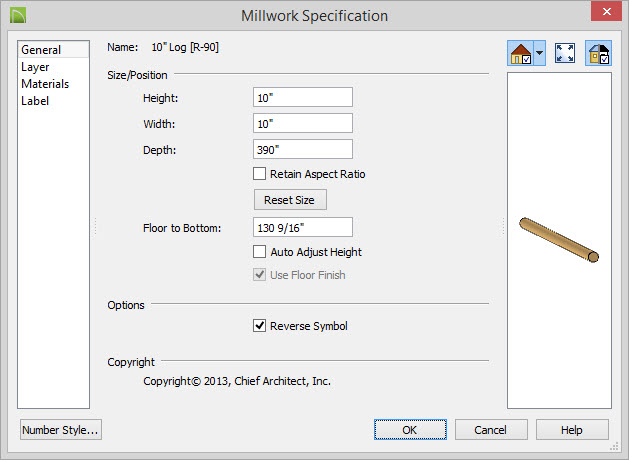Open the Materials panel

click(45, 84)
